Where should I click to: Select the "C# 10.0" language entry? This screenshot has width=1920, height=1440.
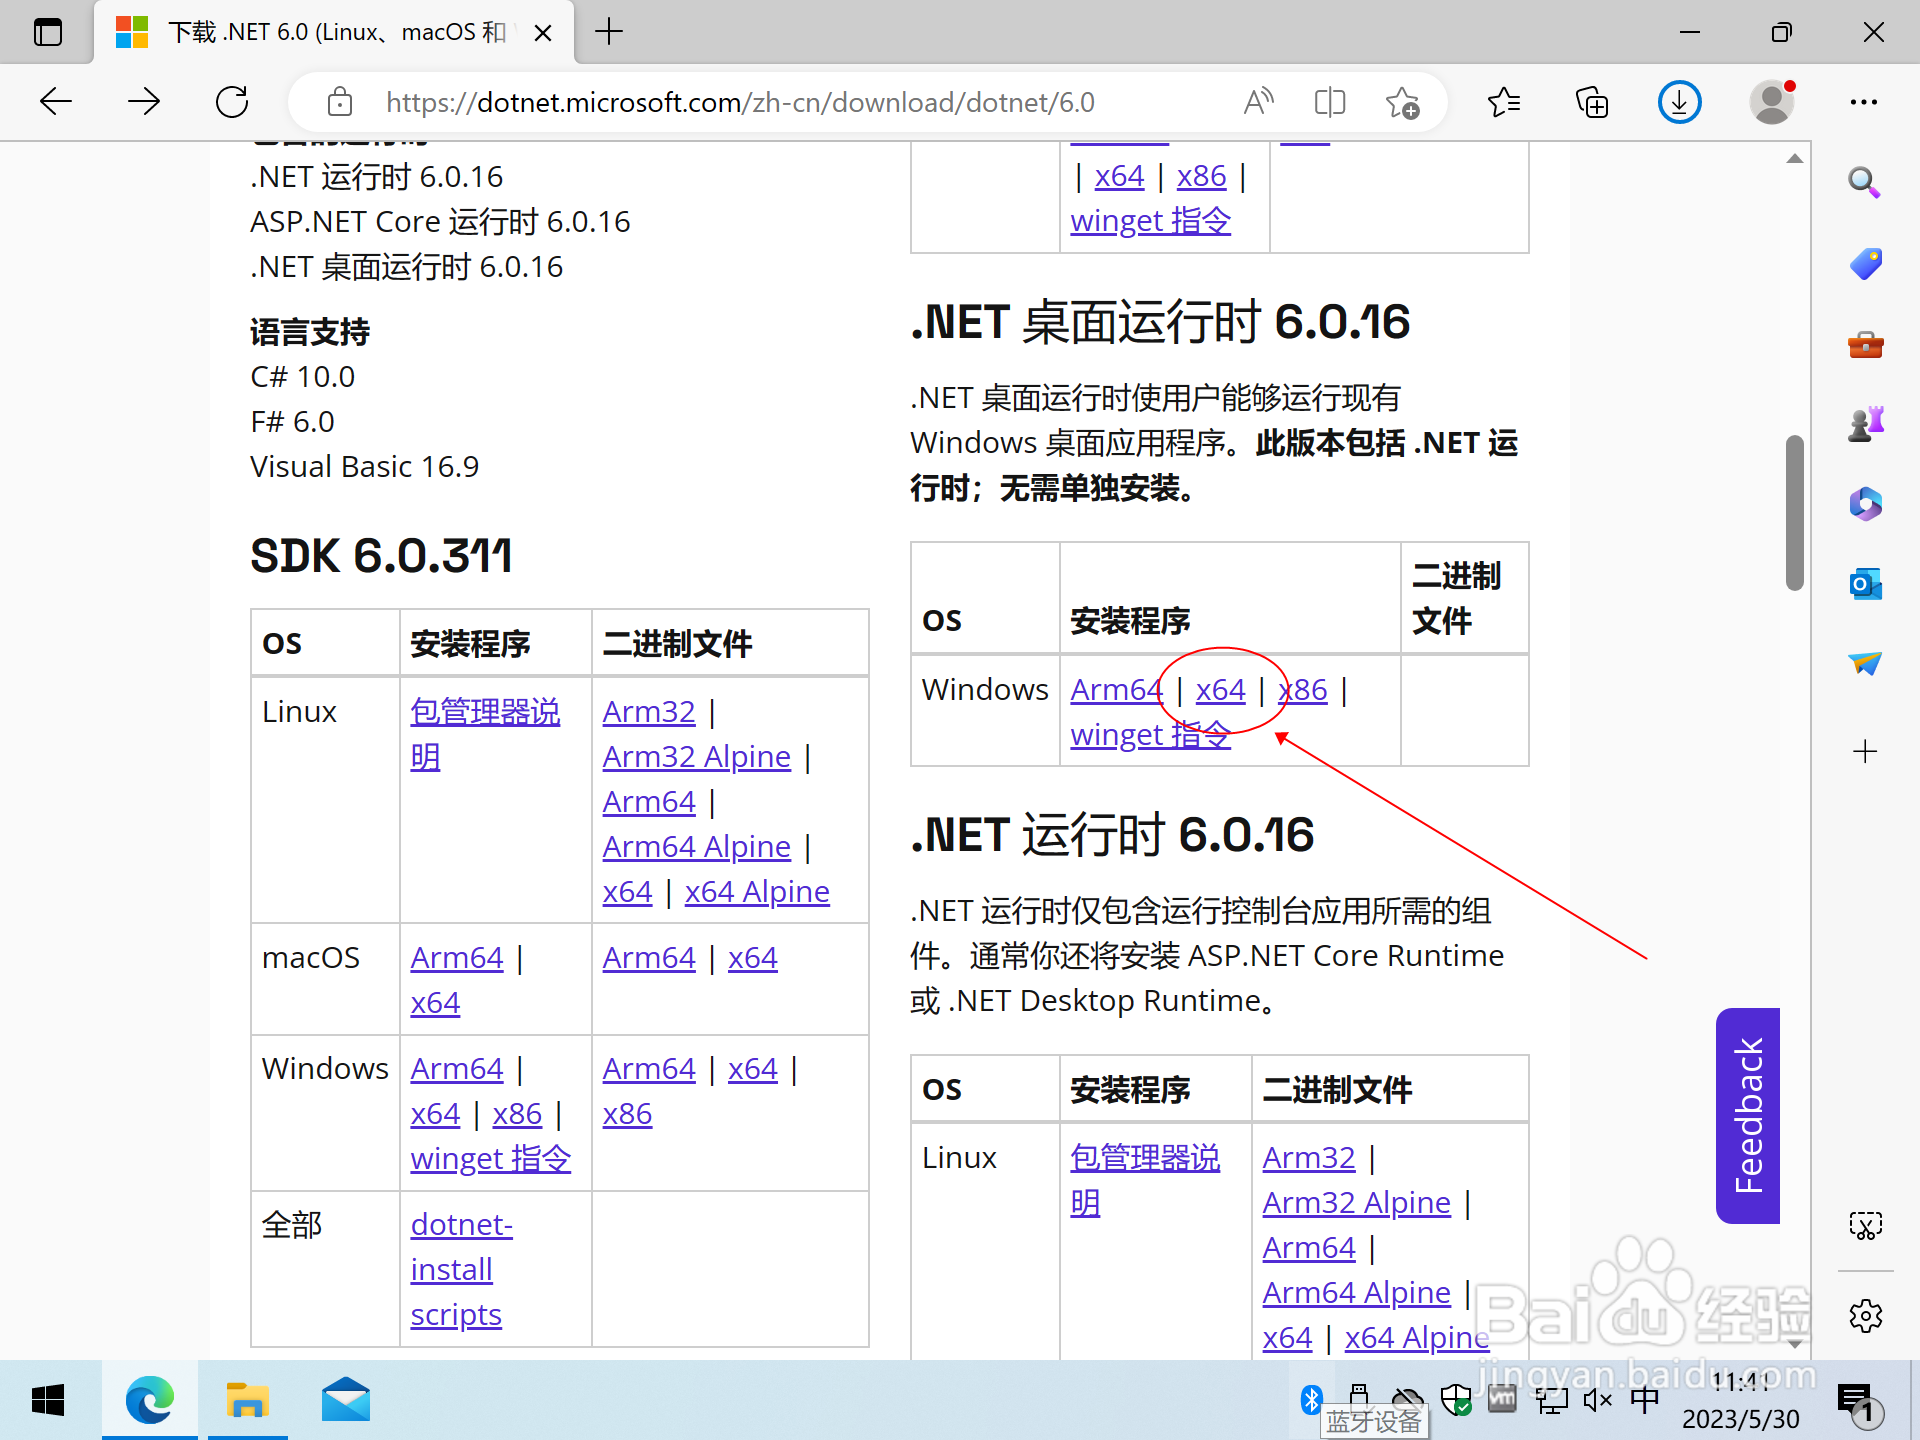tap(303, 377)
